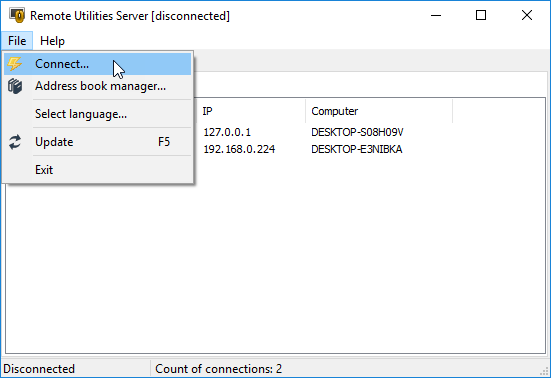Click the lightning bolt Connect icon

pos(15,64)
